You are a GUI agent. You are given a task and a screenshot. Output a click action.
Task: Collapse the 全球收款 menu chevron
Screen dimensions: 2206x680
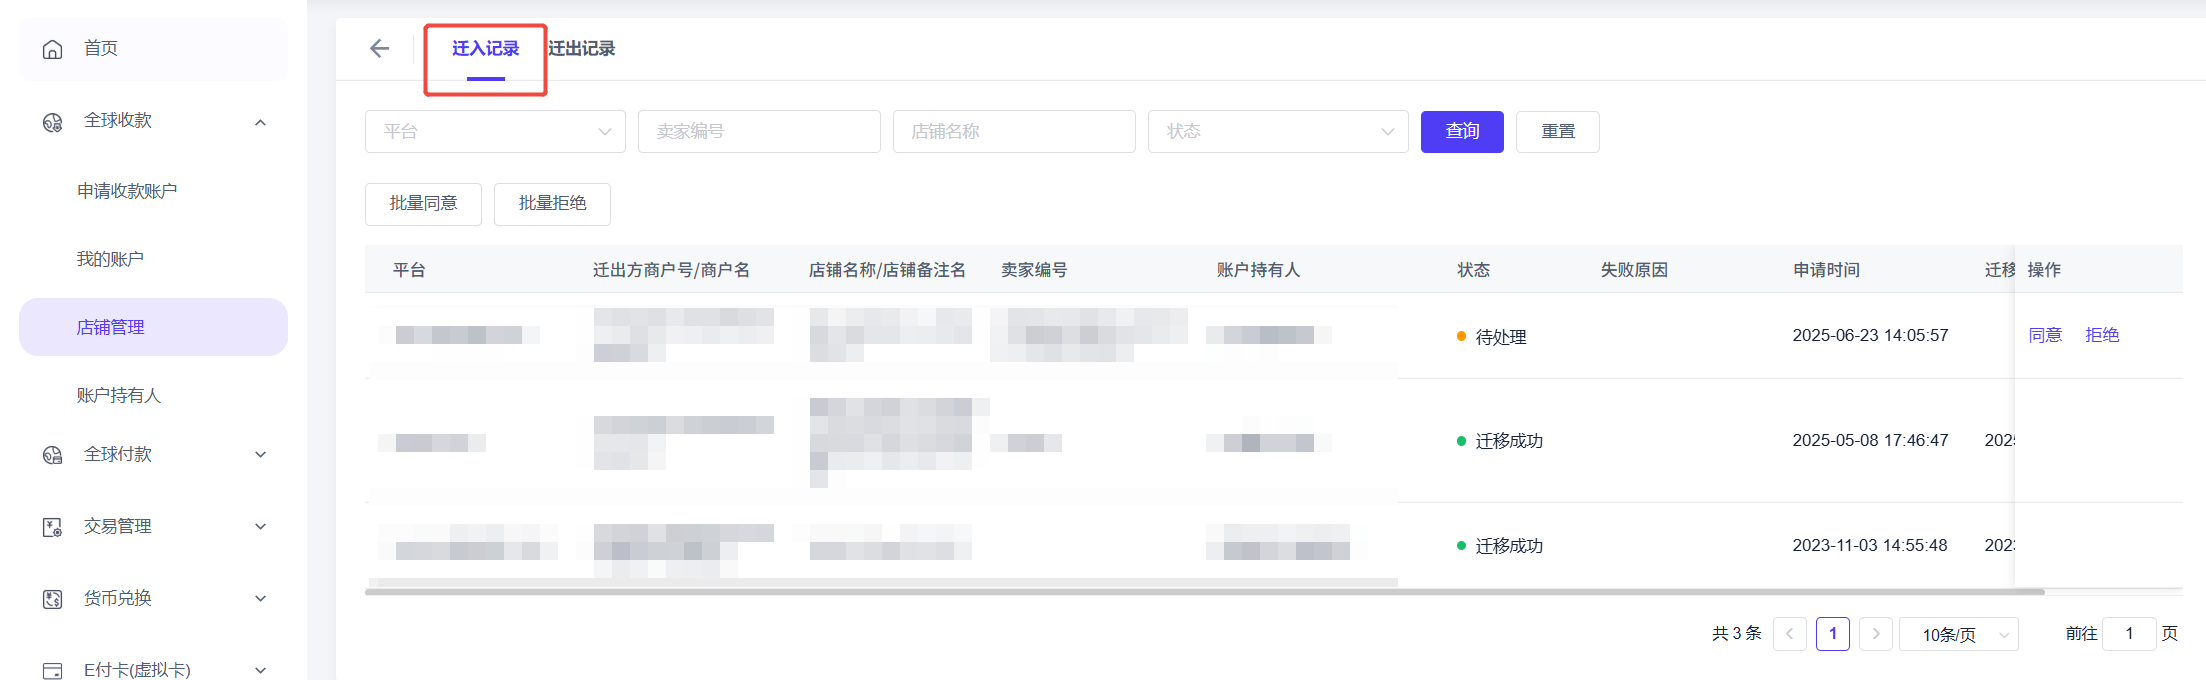click(x=261, y=122)
